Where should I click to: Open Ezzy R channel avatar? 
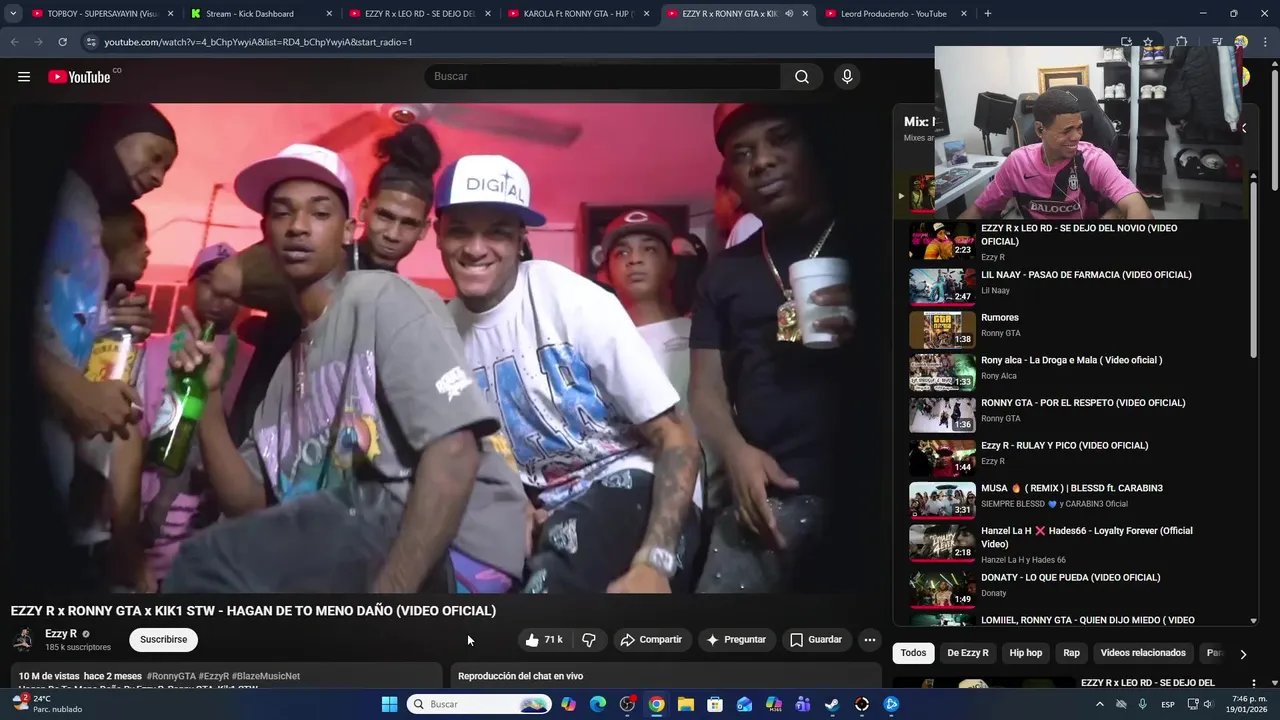[23, 640]
